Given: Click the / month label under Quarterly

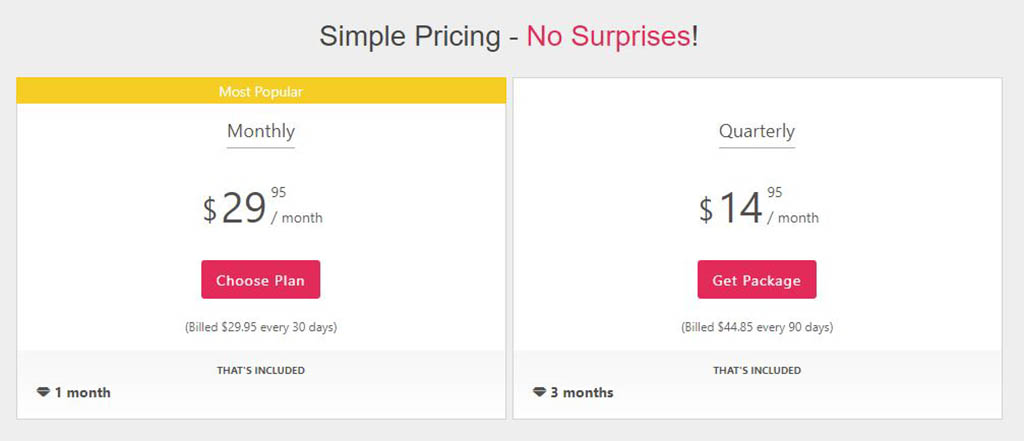Looking at the screenshot, I should (793, 218).
